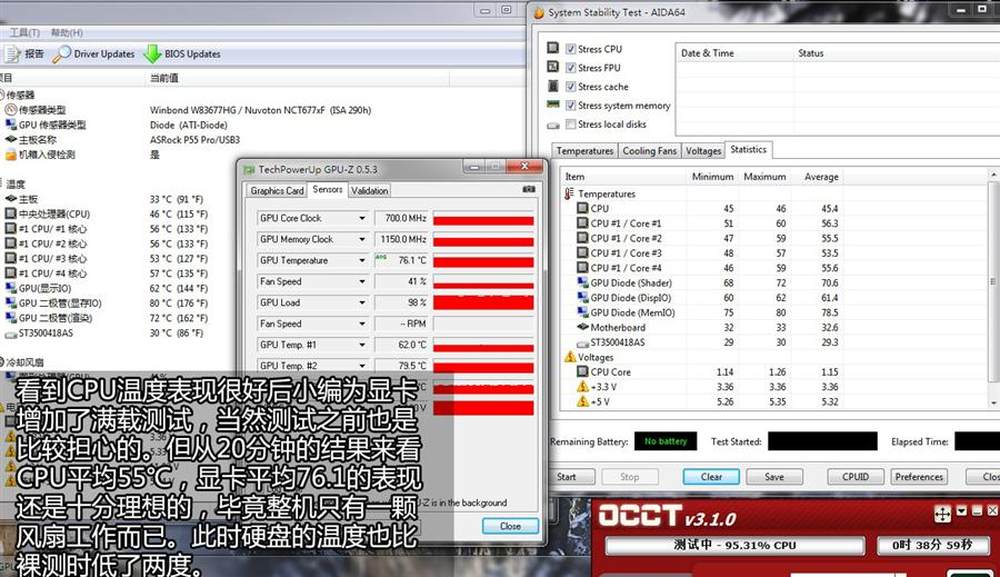Open the Fan Speed dropdown showing 41 %

point(362,281)
